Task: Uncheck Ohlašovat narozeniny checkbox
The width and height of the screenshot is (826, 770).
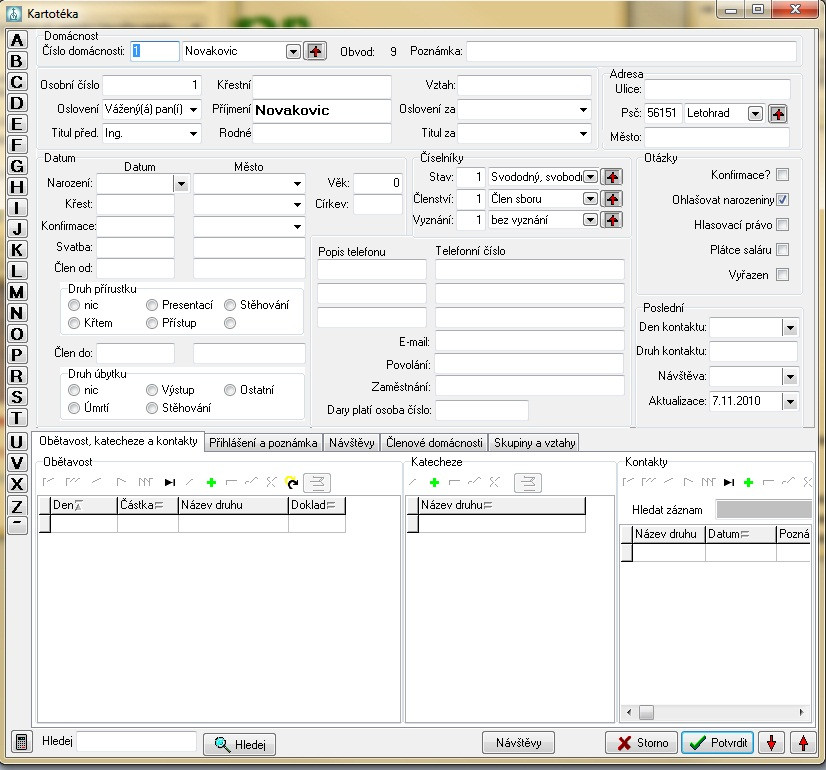Action: (x=782, y=199)
